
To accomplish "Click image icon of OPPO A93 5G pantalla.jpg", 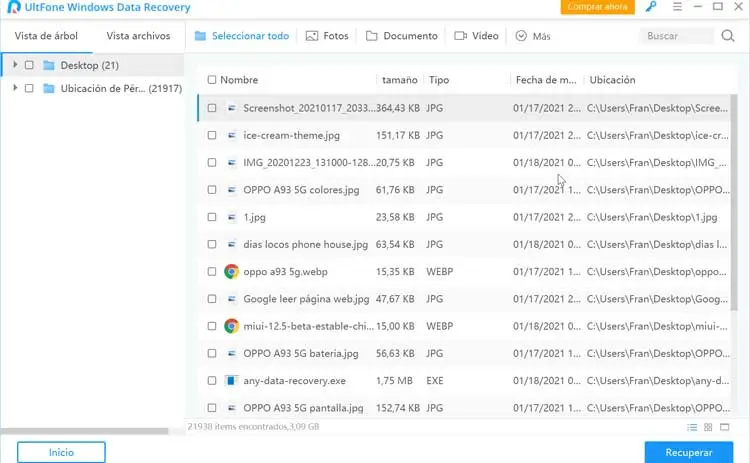I will coord(232,408).
